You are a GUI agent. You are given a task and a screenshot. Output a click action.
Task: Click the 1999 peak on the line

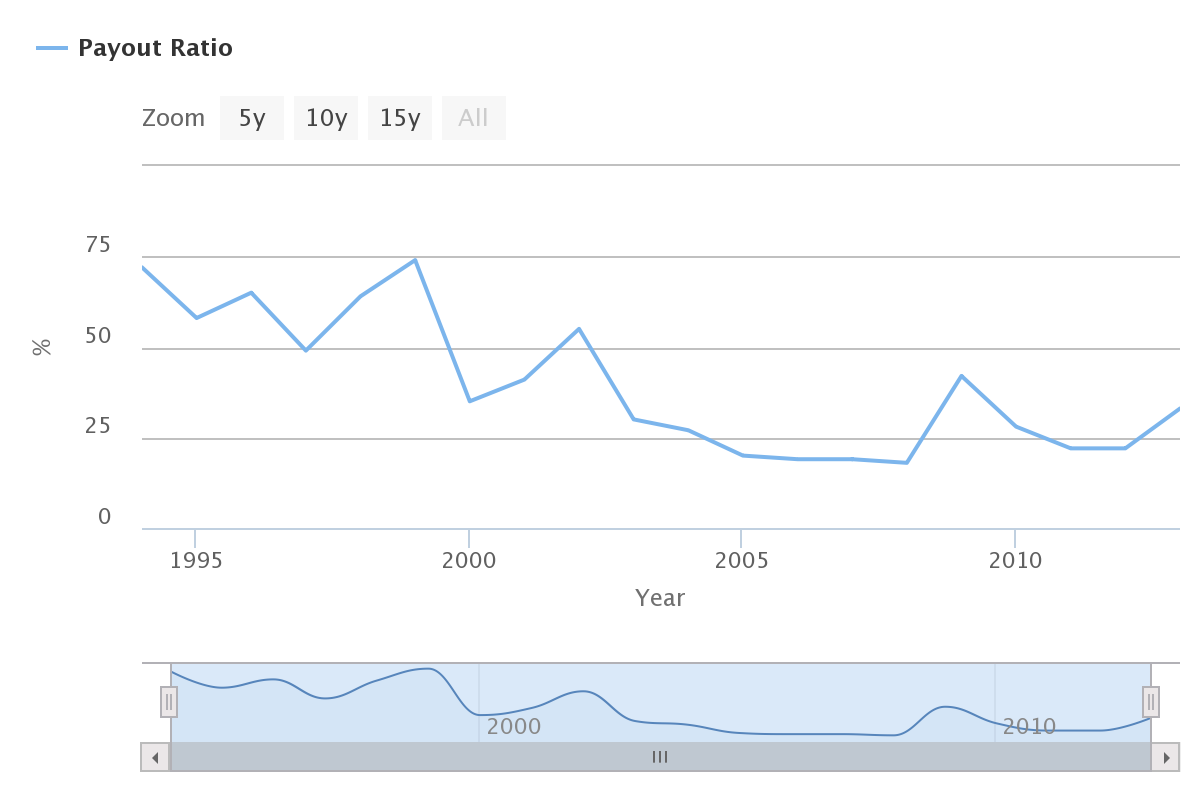[415, 260]
